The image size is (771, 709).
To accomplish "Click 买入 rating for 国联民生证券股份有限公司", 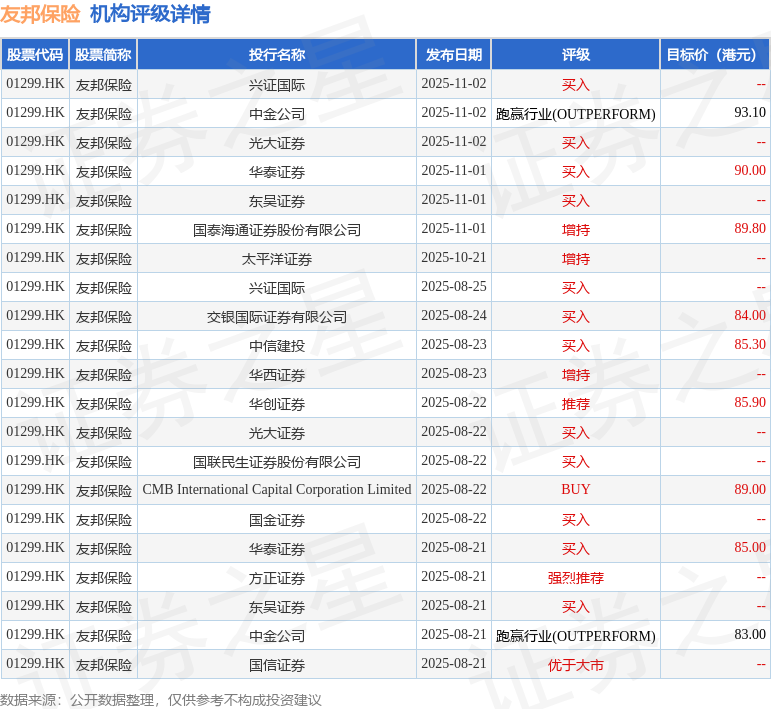I will coord(575,462).
